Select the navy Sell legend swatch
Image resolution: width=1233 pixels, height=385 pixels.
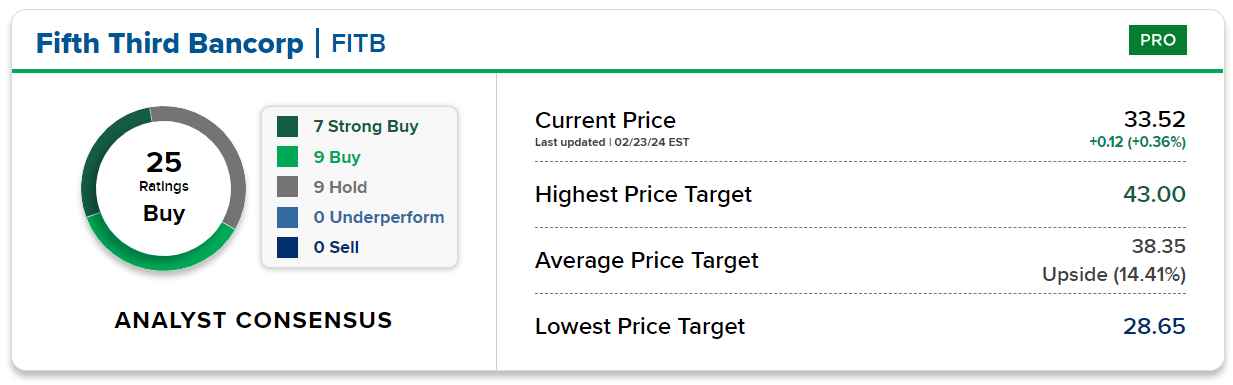click(288, 247)
